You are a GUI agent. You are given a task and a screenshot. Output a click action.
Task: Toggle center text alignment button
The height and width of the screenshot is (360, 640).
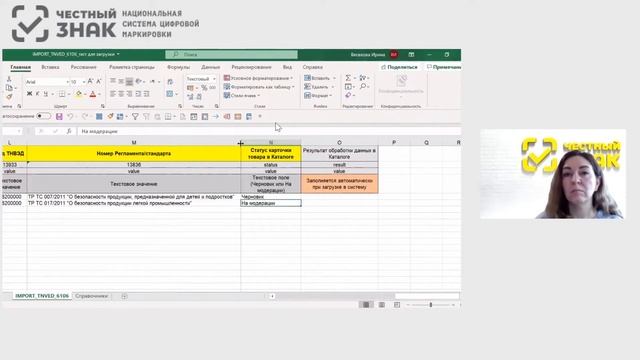[121, 94]
